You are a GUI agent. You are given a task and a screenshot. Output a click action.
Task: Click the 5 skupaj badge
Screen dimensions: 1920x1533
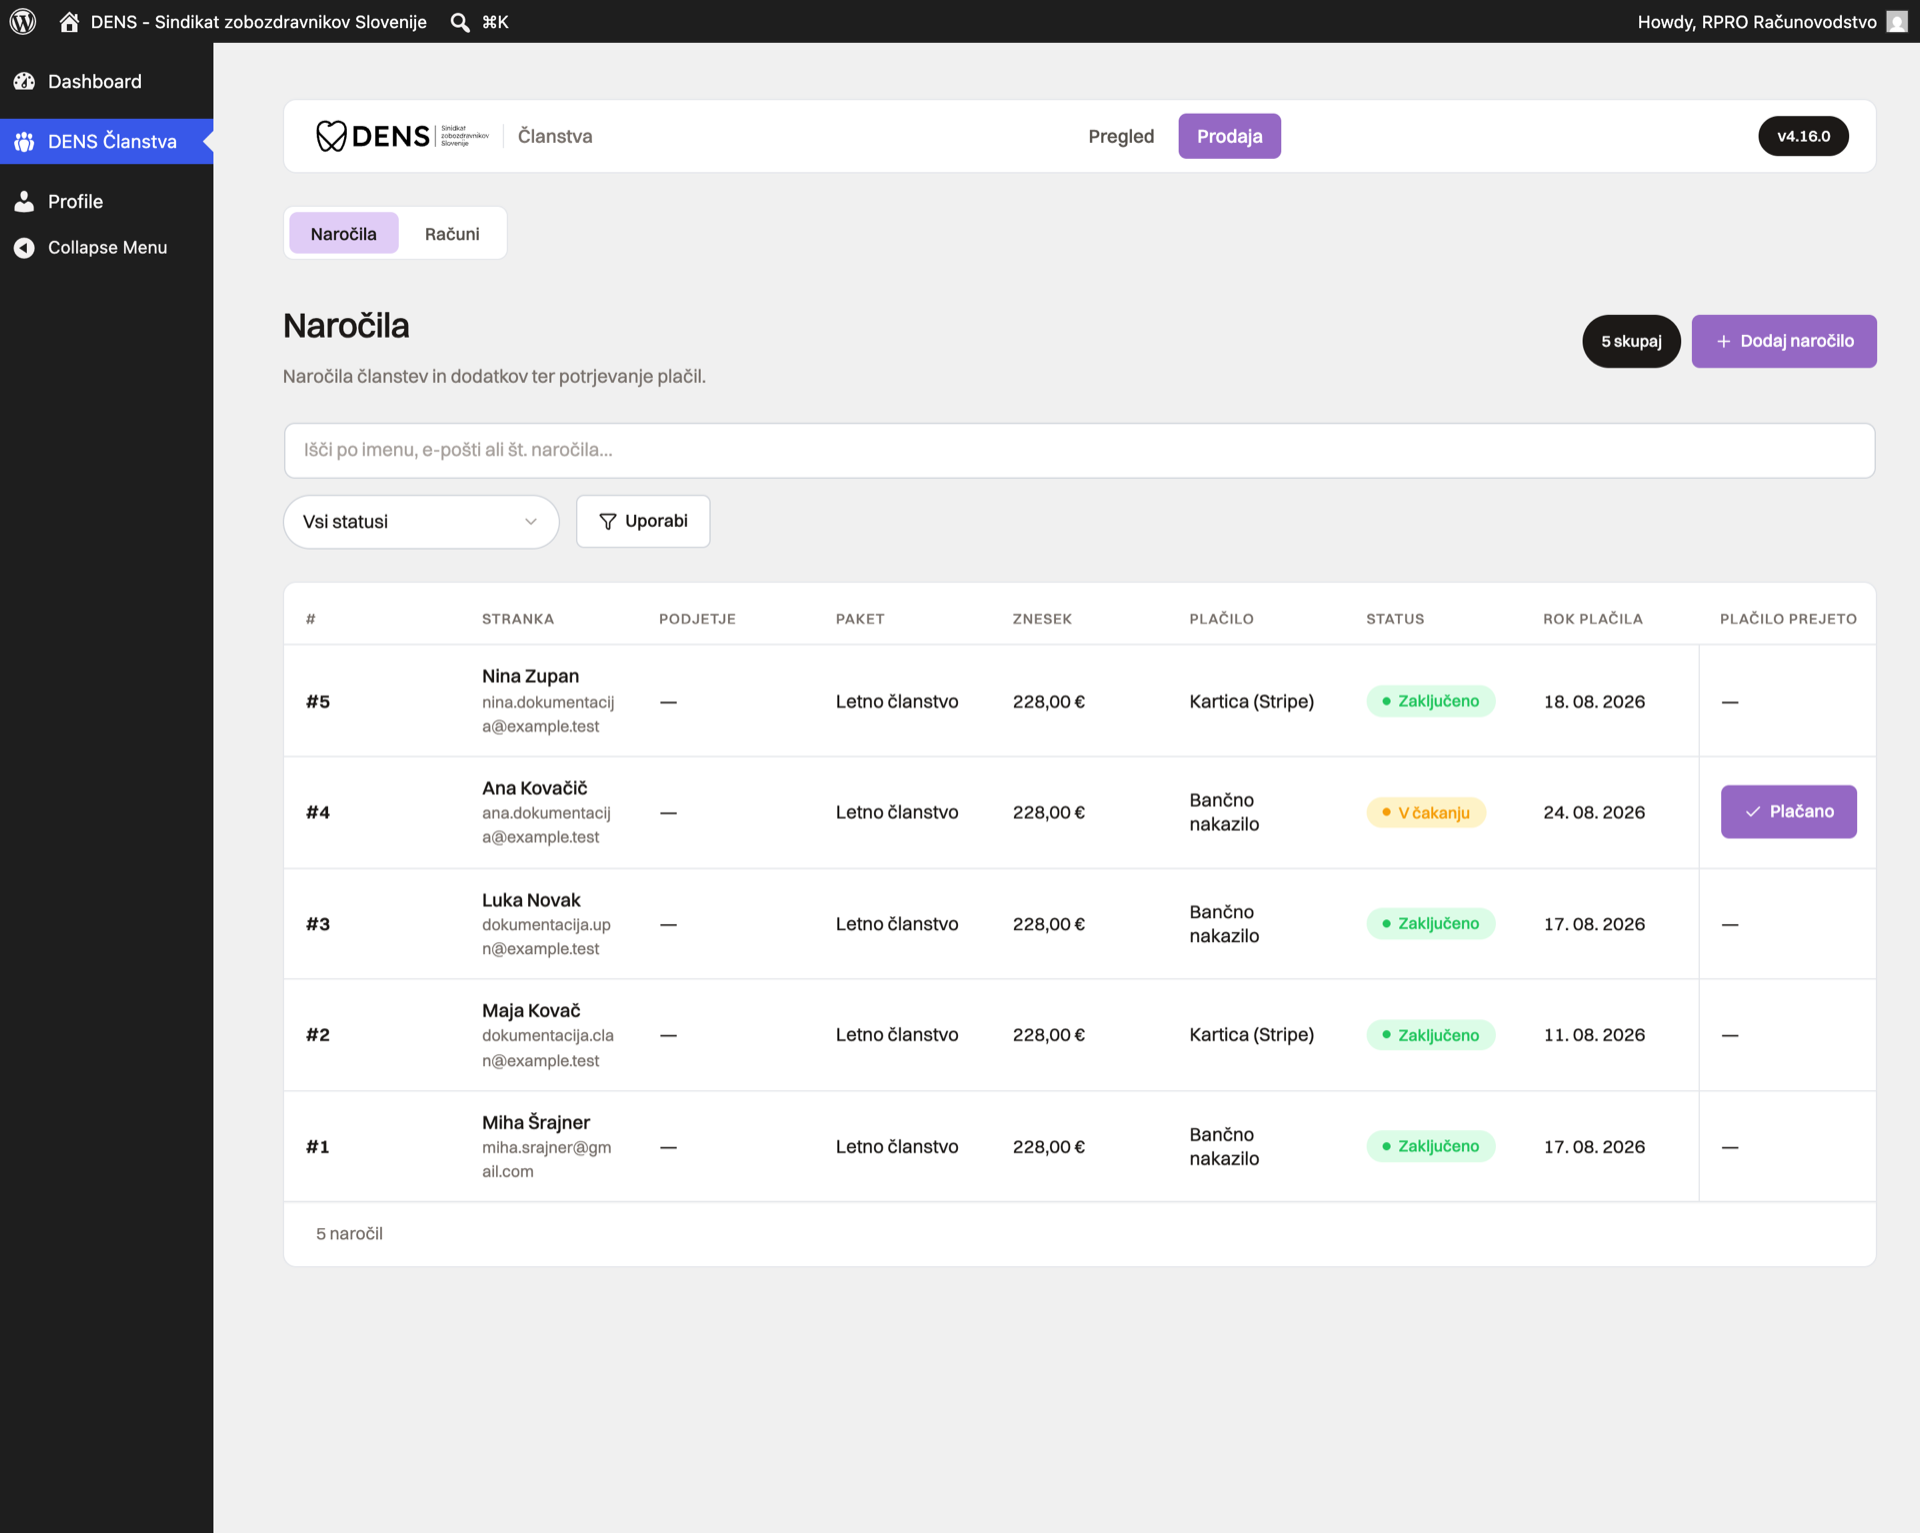[x=1631, y=341]
